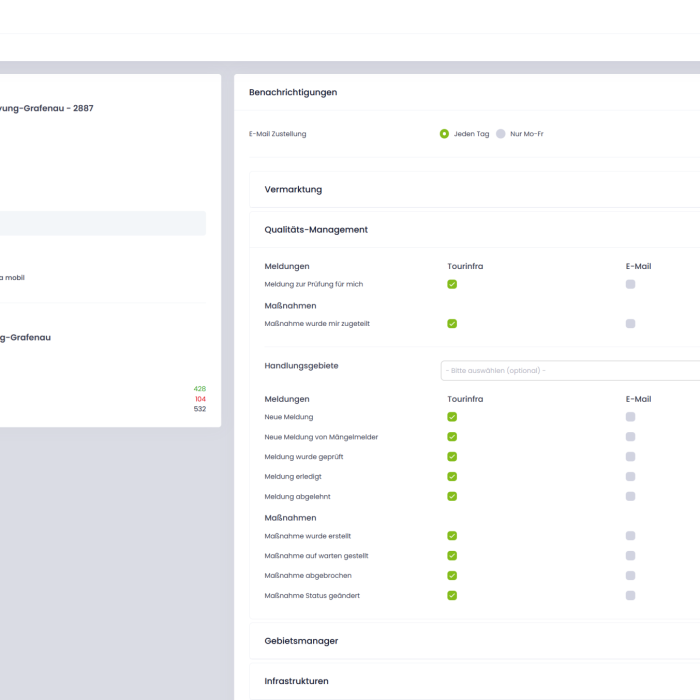Expand the Gebietsmanager section

tap(301, 640)
